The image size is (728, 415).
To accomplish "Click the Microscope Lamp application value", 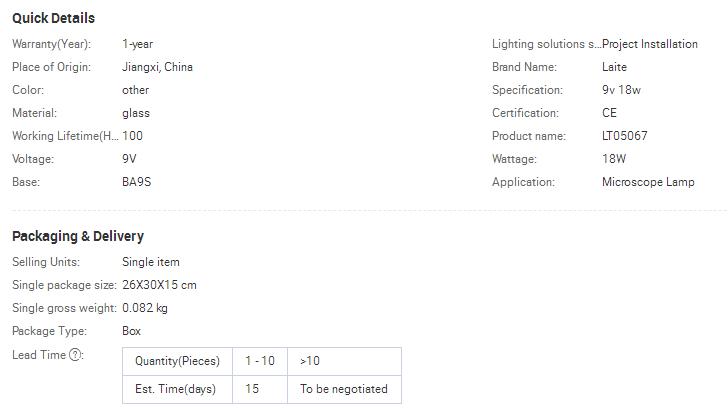I will [x=648, y=182].
